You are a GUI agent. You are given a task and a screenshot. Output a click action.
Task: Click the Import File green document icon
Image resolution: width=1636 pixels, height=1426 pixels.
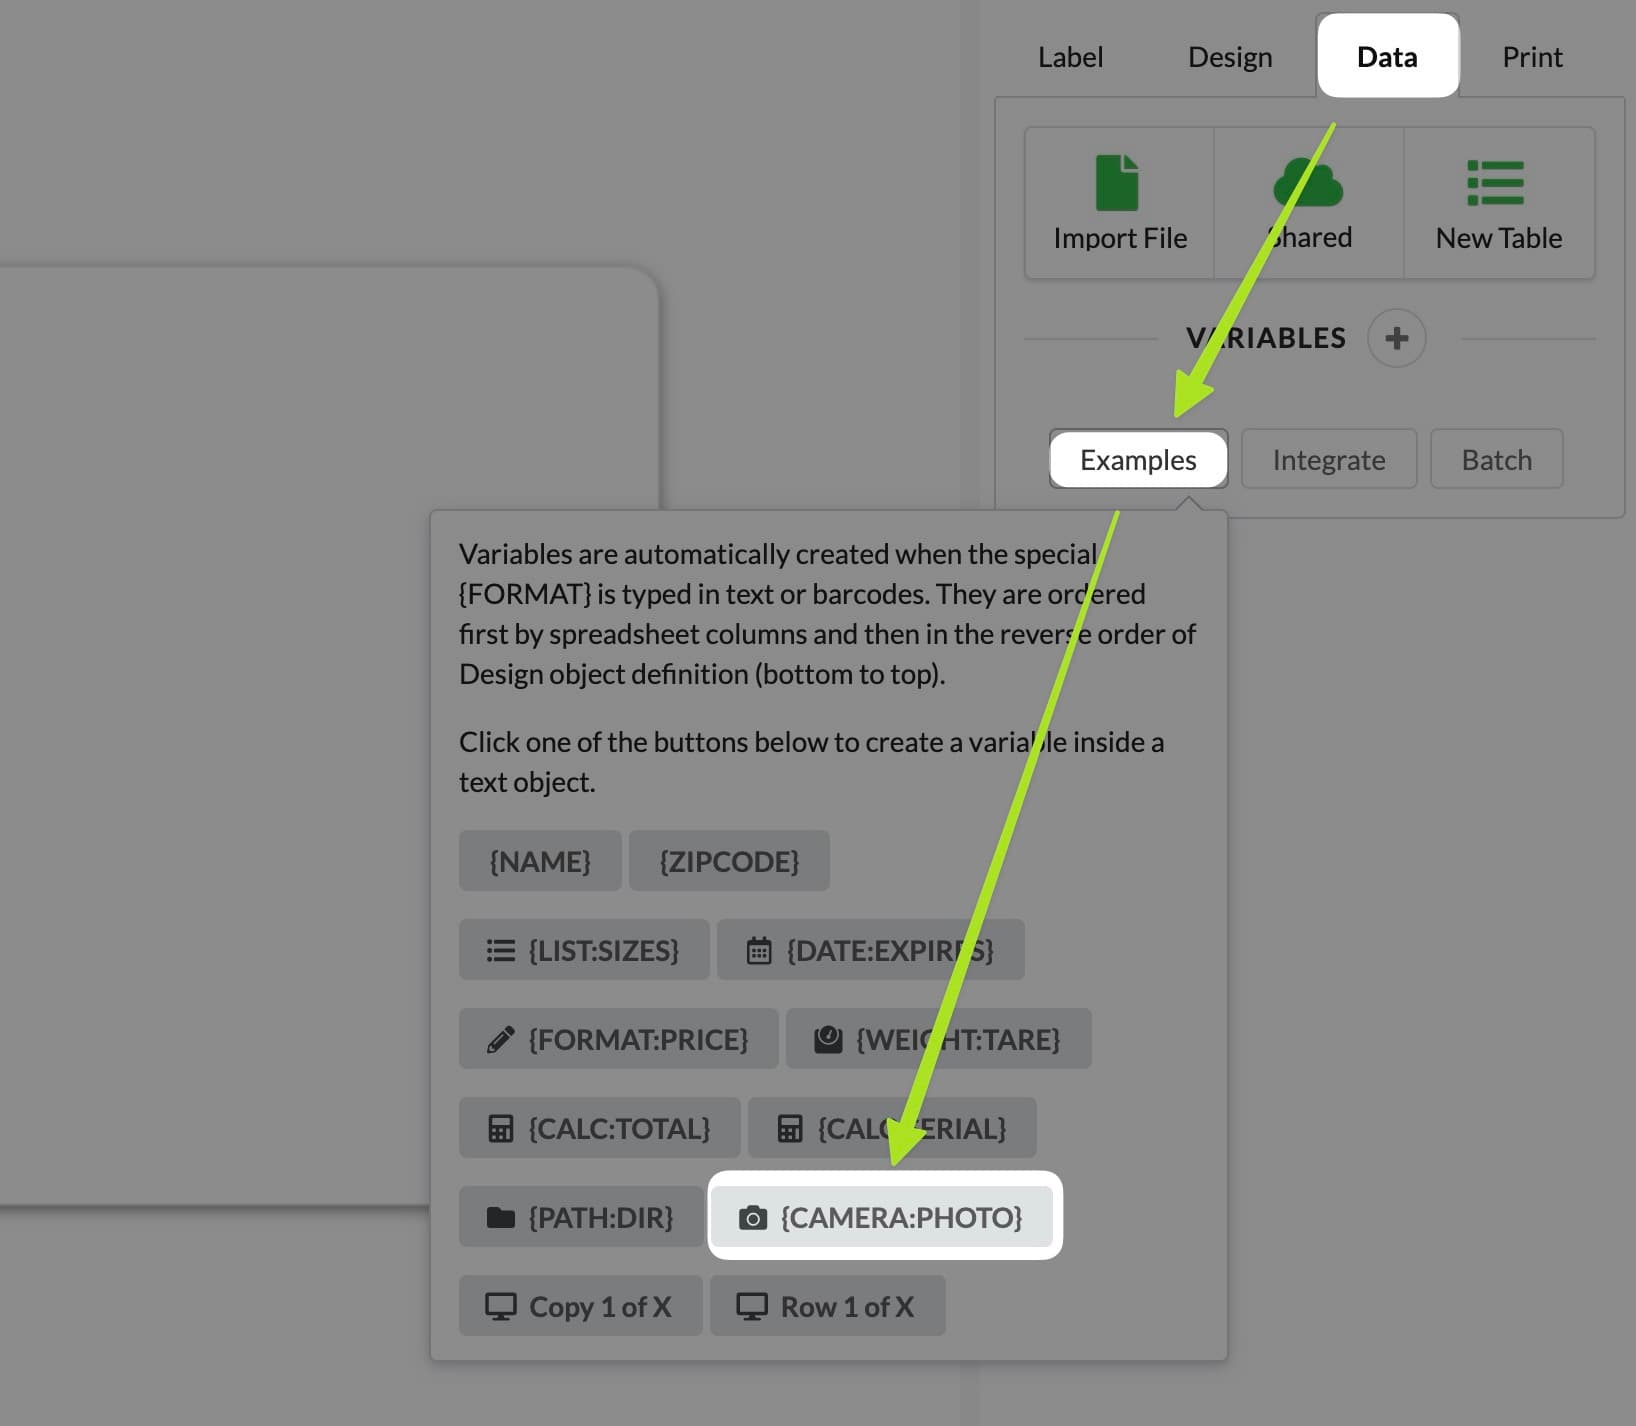coord(1117,183)
